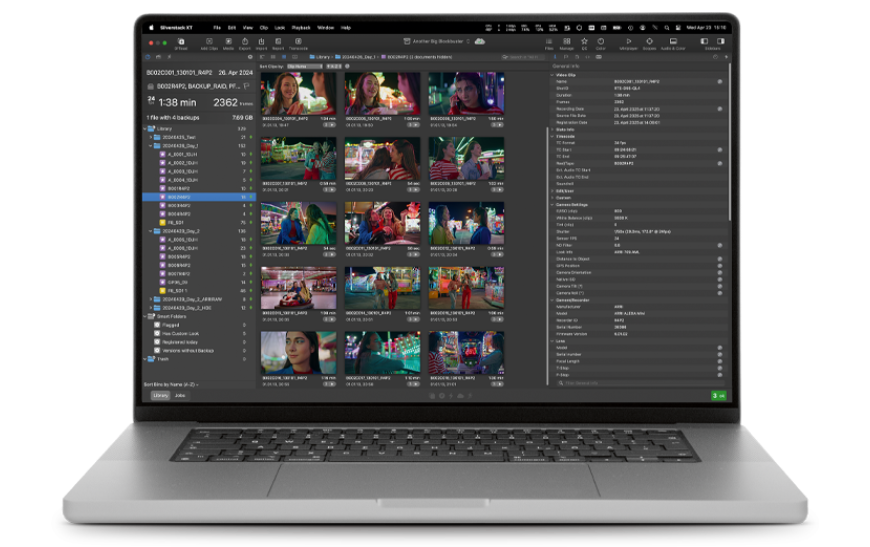Open the Help menu
870x547 pixels.
[x=346, y=28]
